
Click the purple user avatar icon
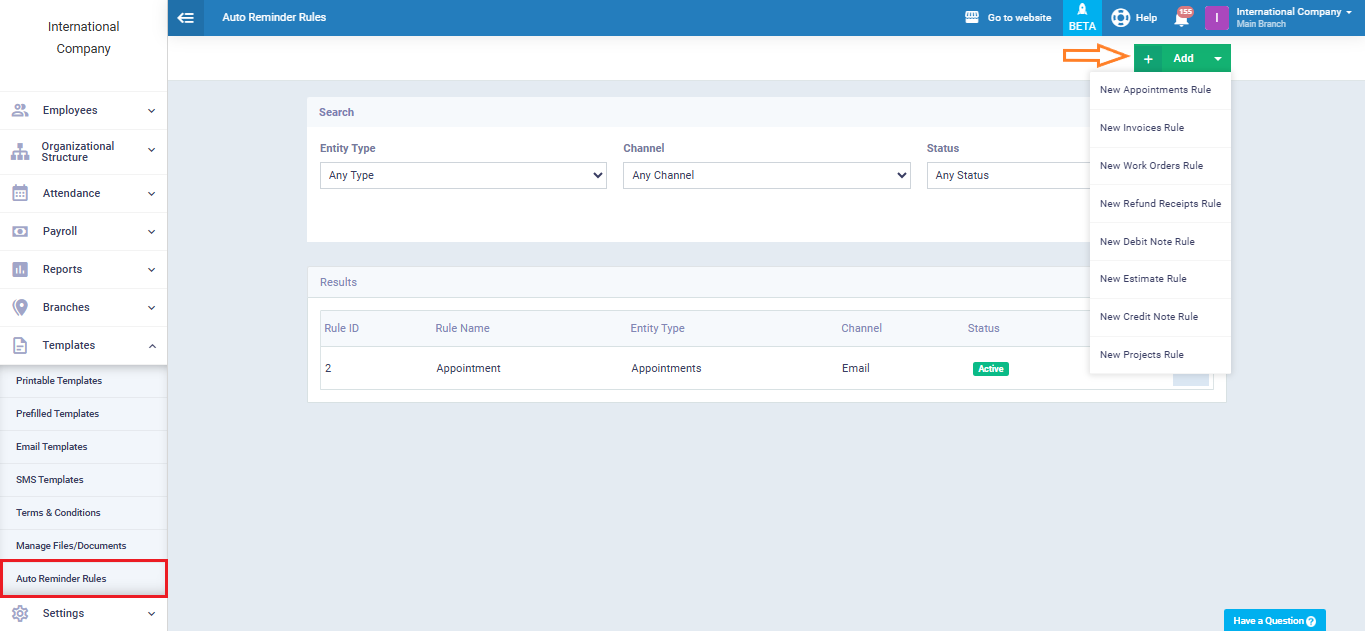point(1216,17)
